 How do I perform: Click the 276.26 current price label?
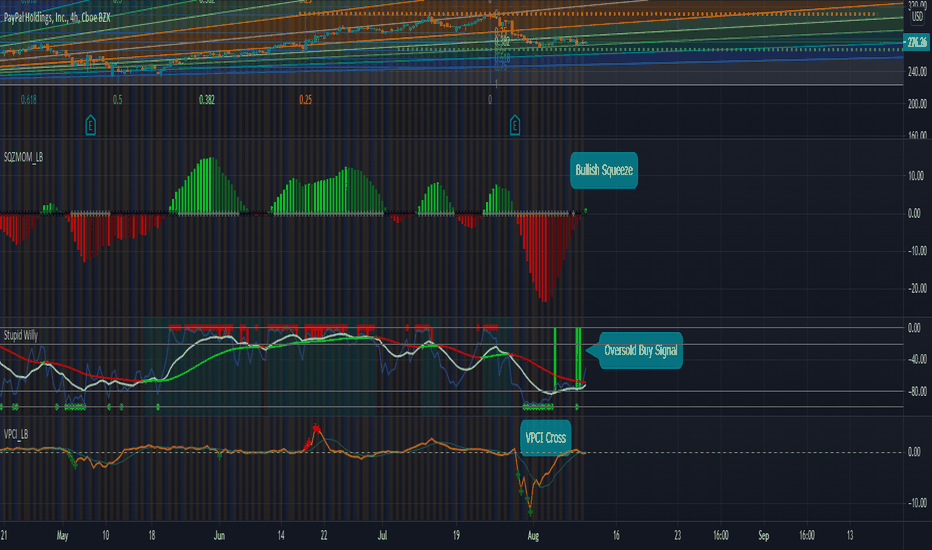[916, 42]
